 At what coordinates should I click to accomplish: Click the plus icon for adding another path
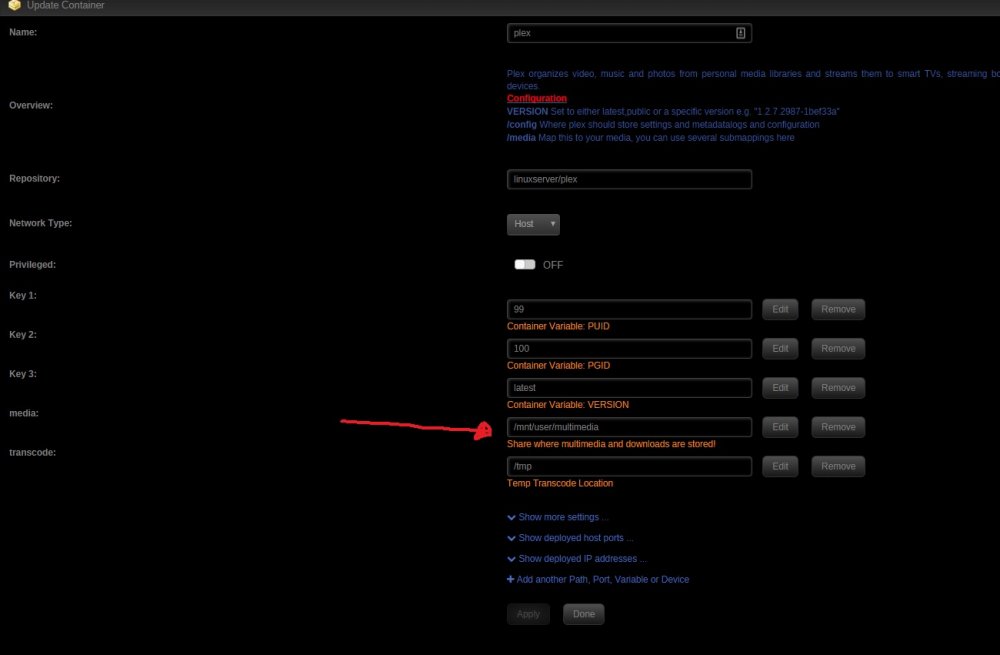click(x=510, y=579)
